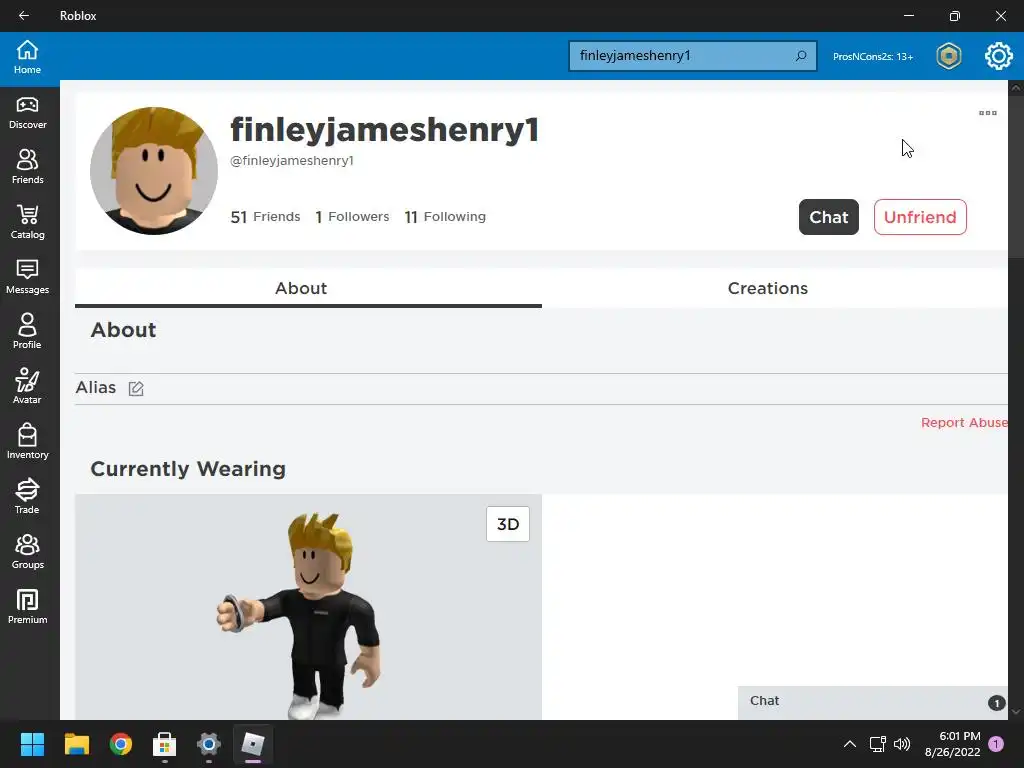Open the Groups sidebar item
The height and width of the screenshot is (768, 1024).
click(x=27, y=552)
